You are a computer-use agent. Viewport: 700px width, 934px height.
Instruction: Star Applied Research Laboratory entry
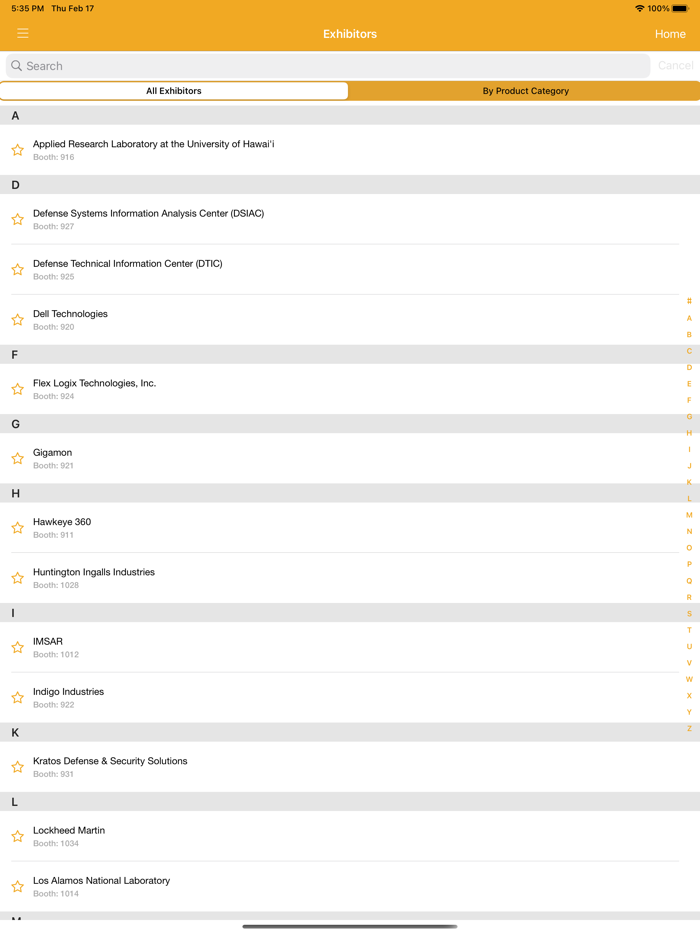[18, 150]
